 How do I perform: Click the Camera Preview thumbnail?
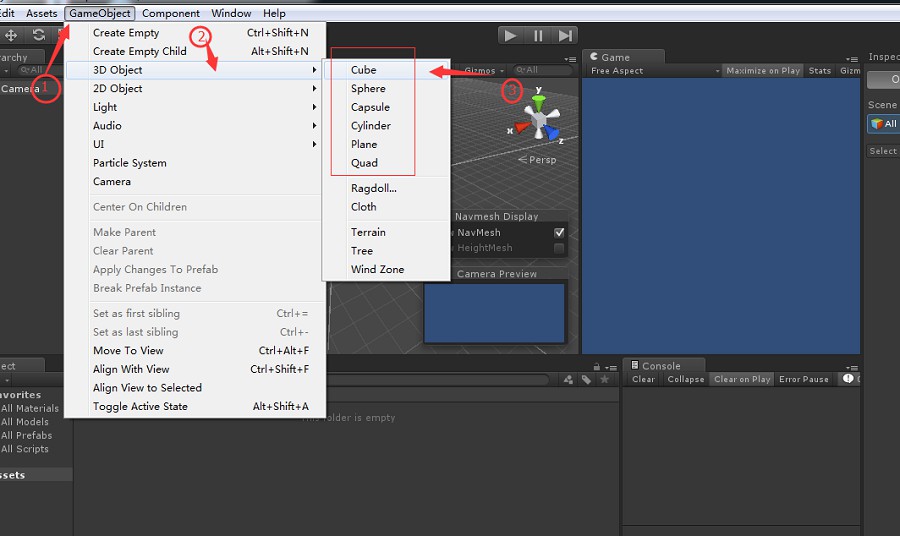494,313
